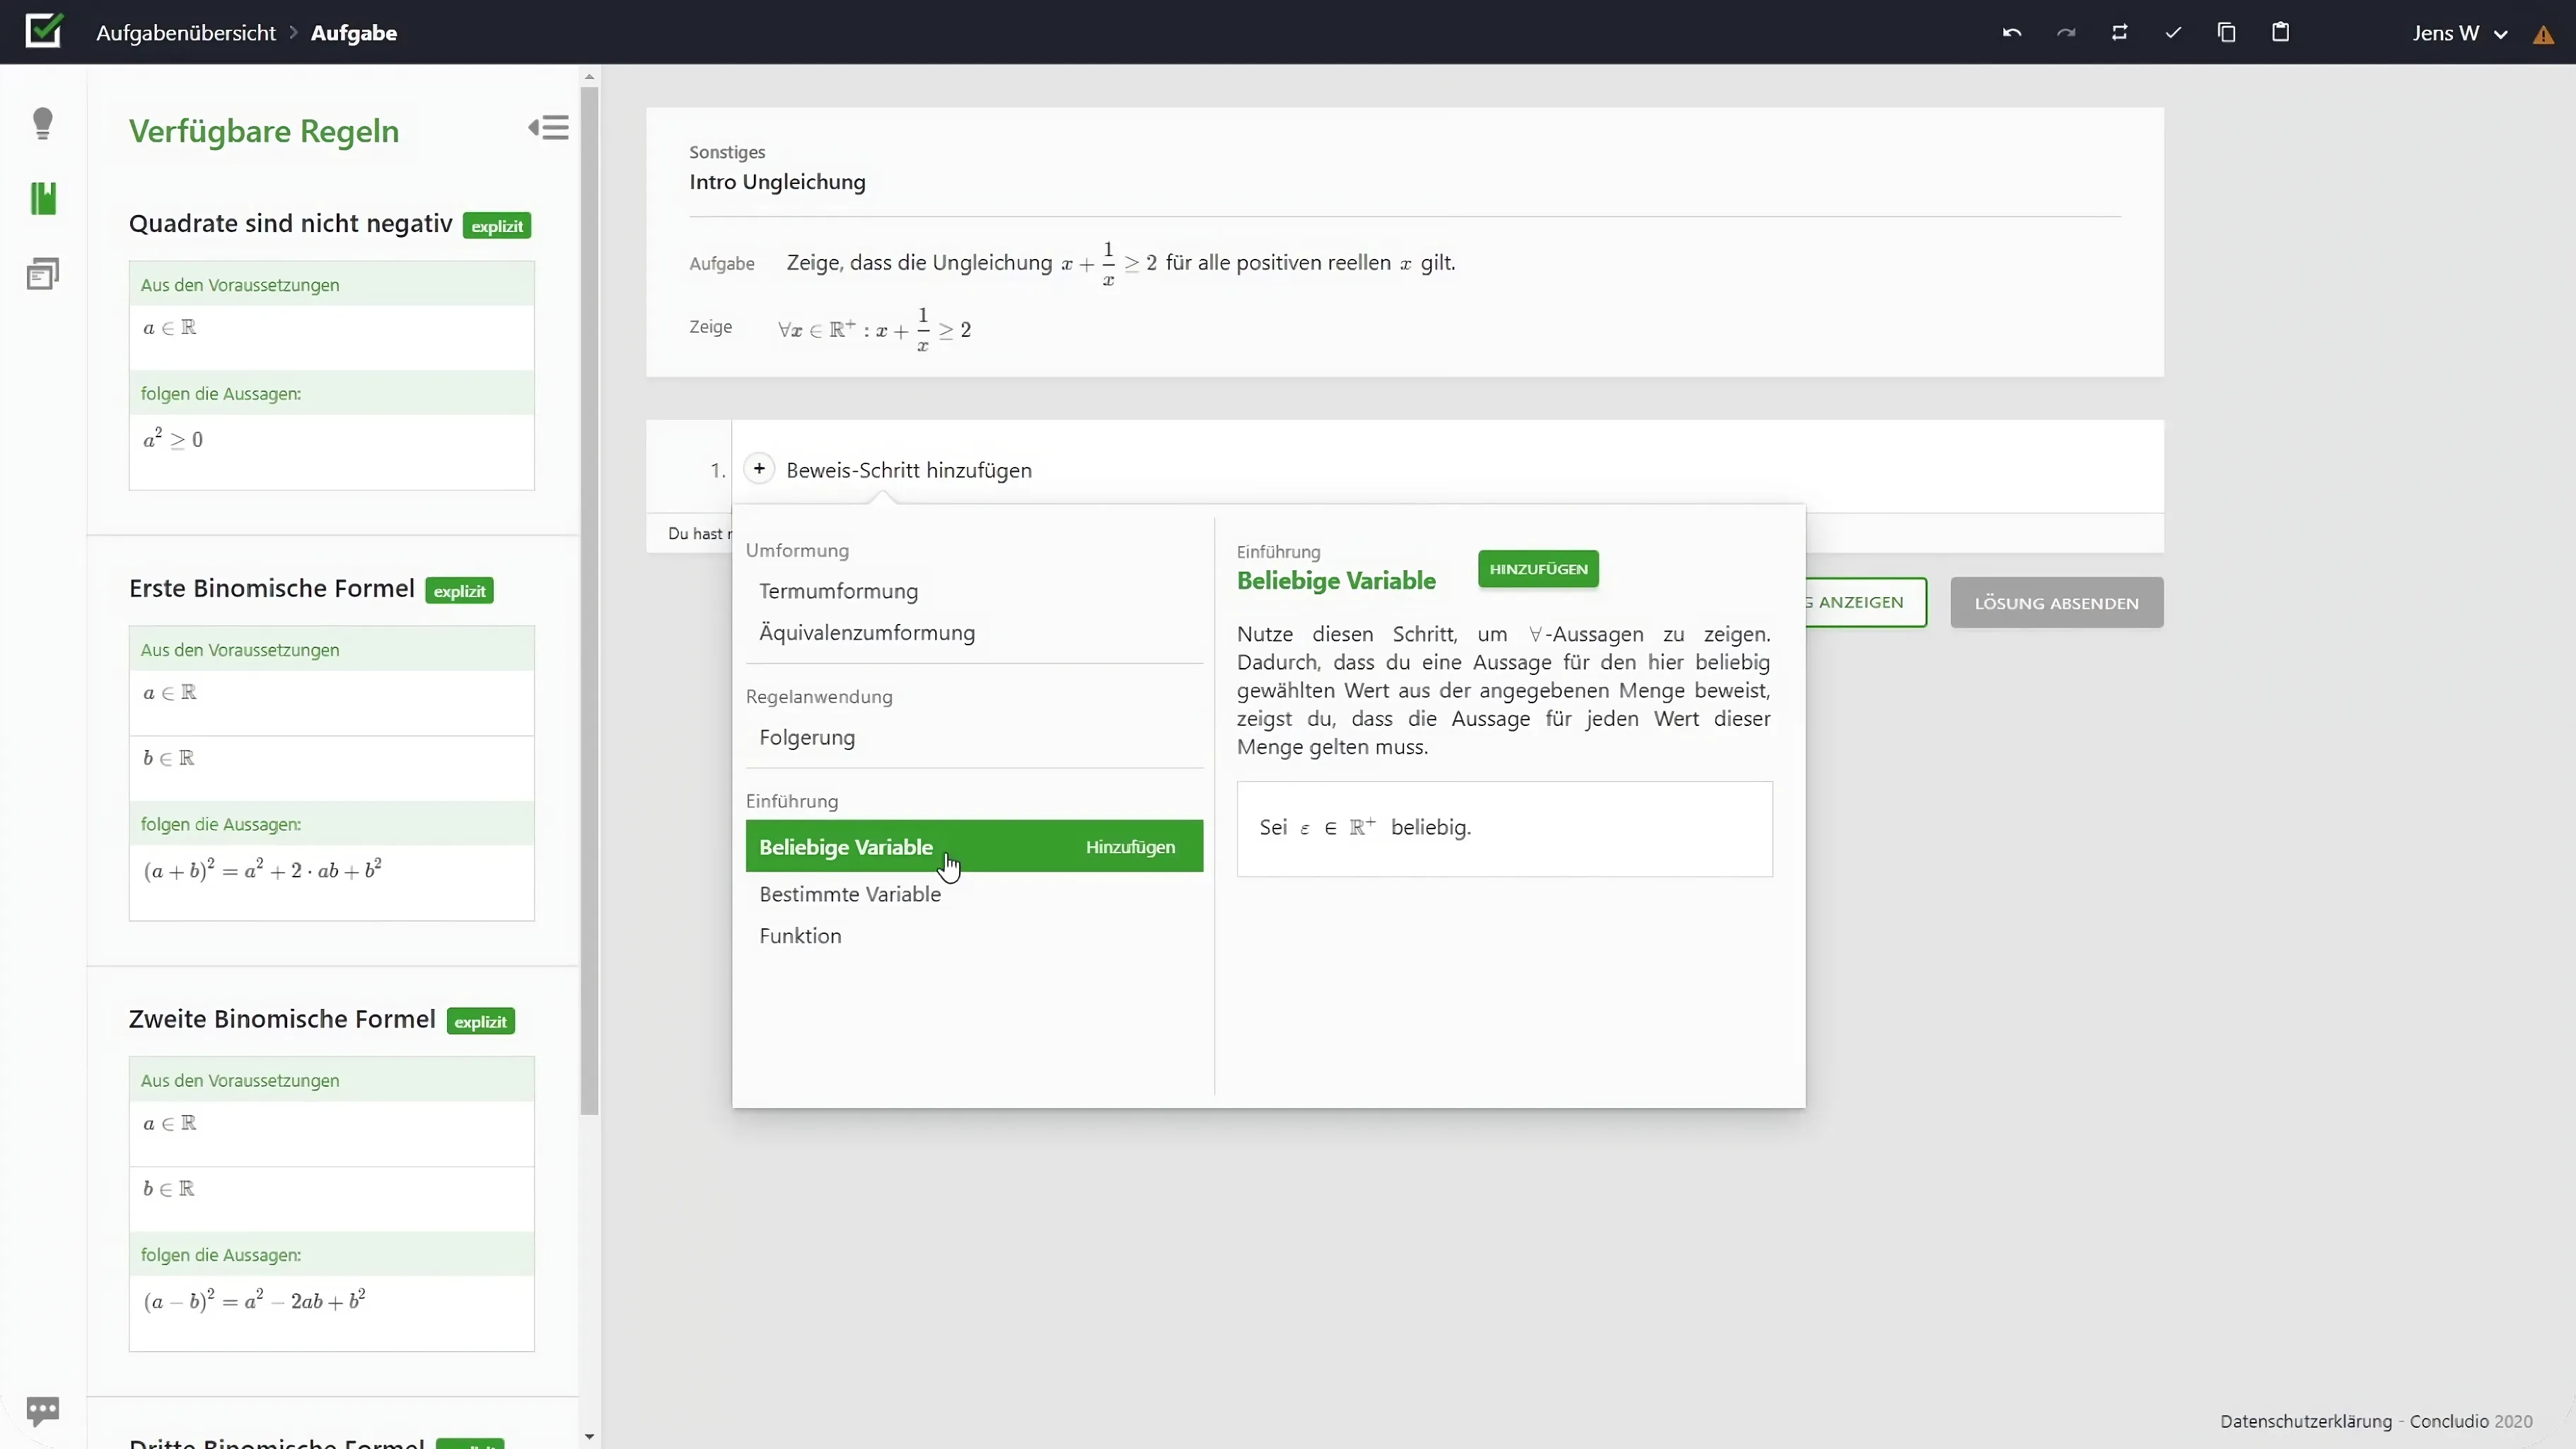This screenshot has width=2576, height=1449.
Task: Click HINZUFÜGEN for Beliebige Variable
Action: 1537,568
